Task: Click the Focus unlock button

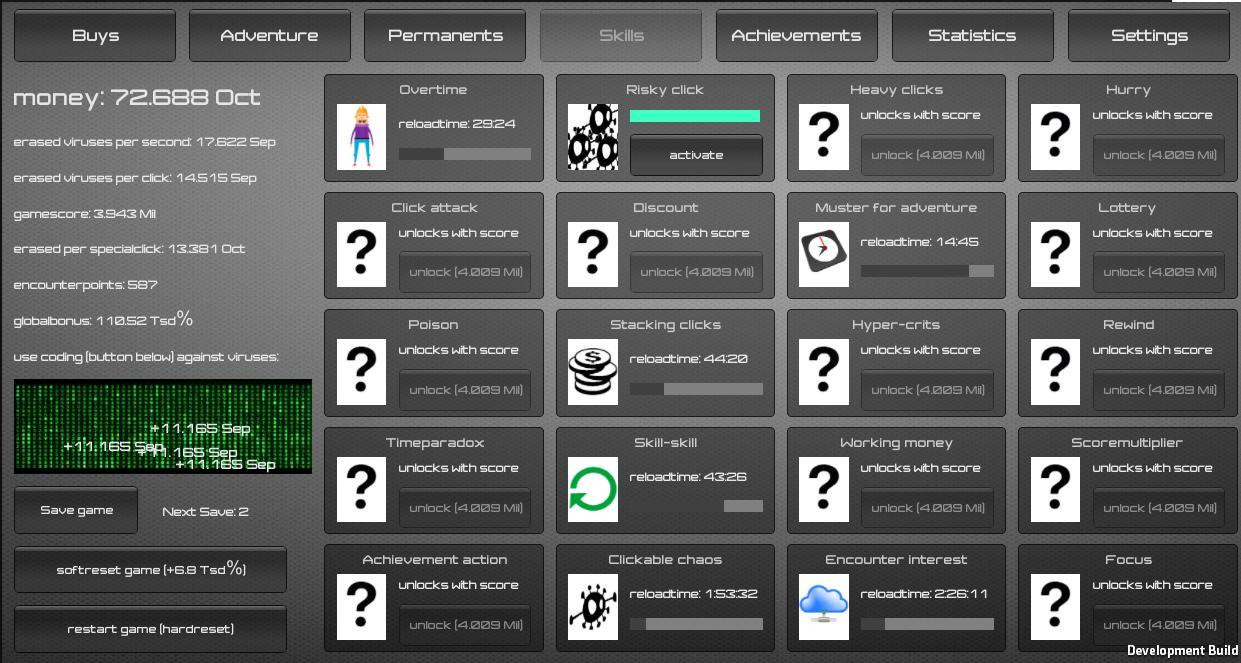Action: (1159, 625)
